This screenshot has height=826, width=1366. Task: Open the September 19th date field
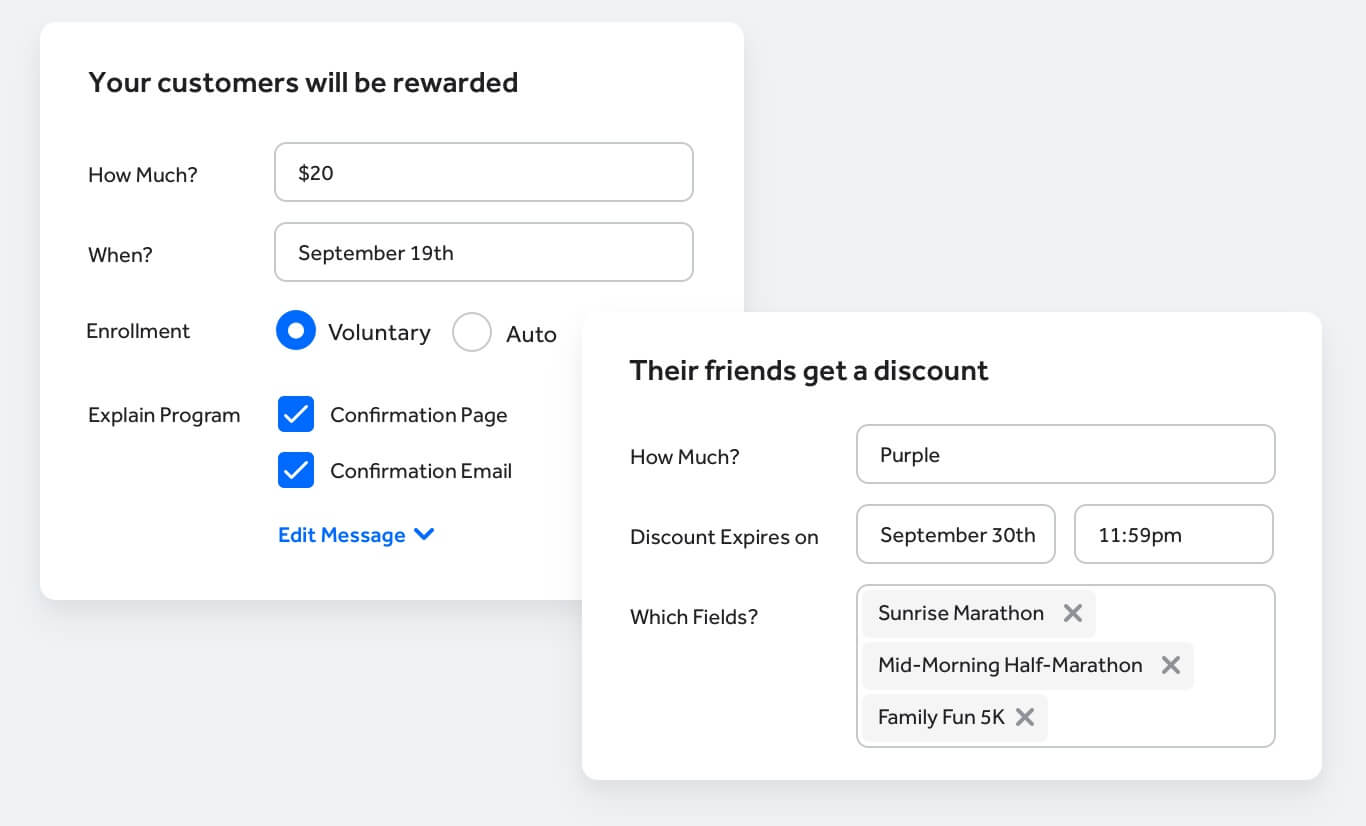(483, 253)
